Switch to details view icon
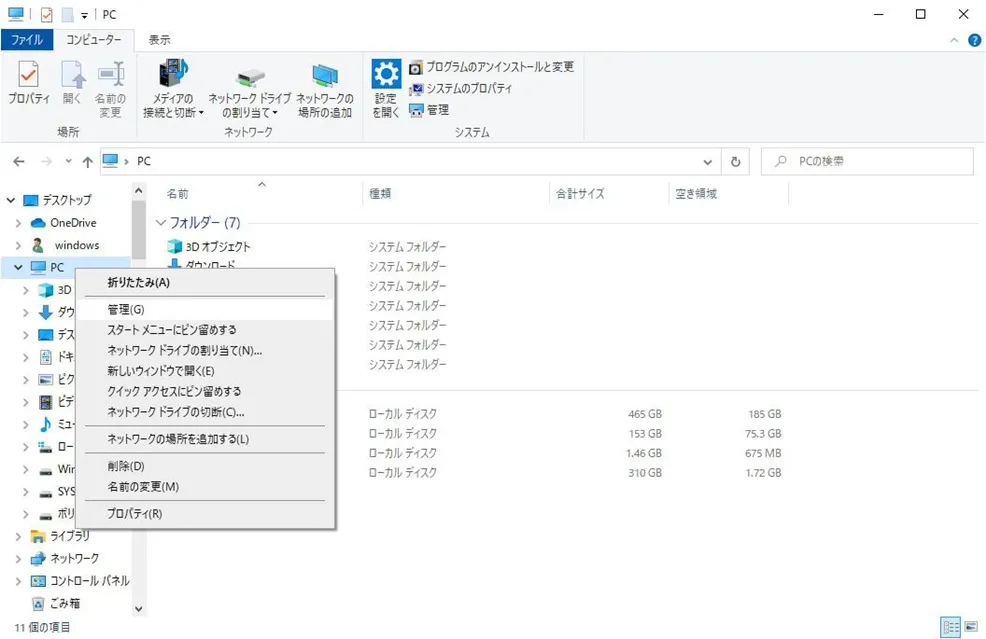The width and height of the screenshot is (986, 639). 951,626
